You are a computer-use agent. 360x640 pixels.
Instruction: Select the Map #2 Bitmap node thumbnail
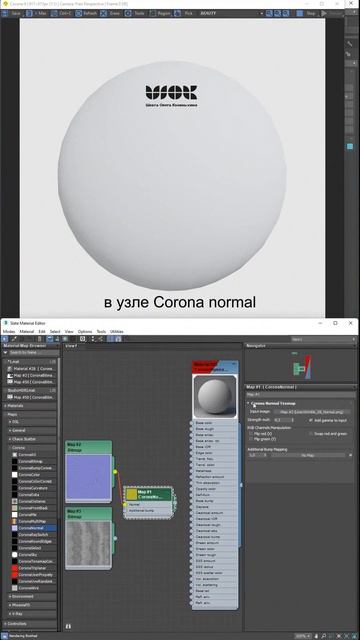pyautogui.click(x=89, y=477)
